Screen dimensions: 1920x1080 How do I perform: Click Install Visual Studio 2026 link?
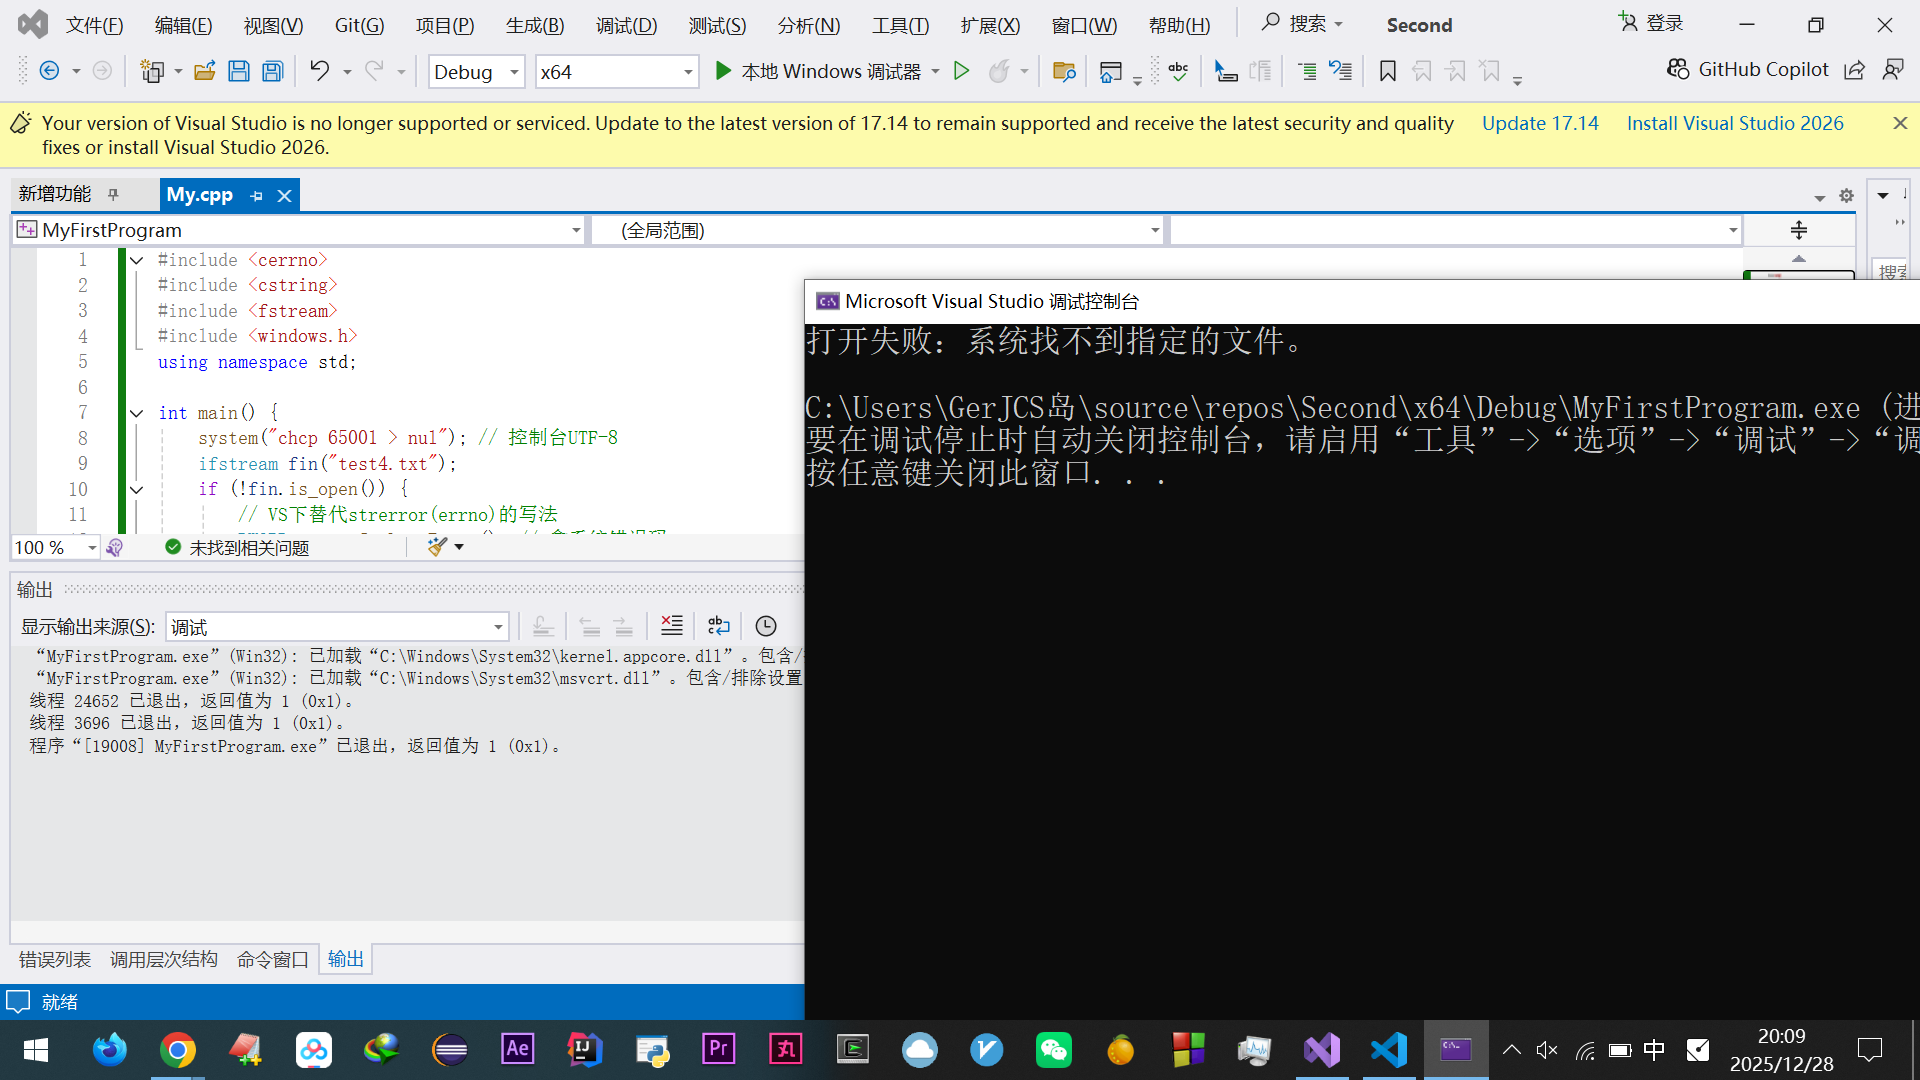[1735, 123]
